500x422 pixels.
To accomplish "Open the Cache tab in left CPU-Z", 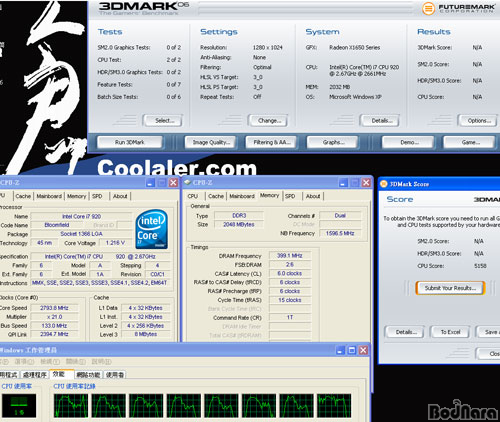I will pos(23,196).
